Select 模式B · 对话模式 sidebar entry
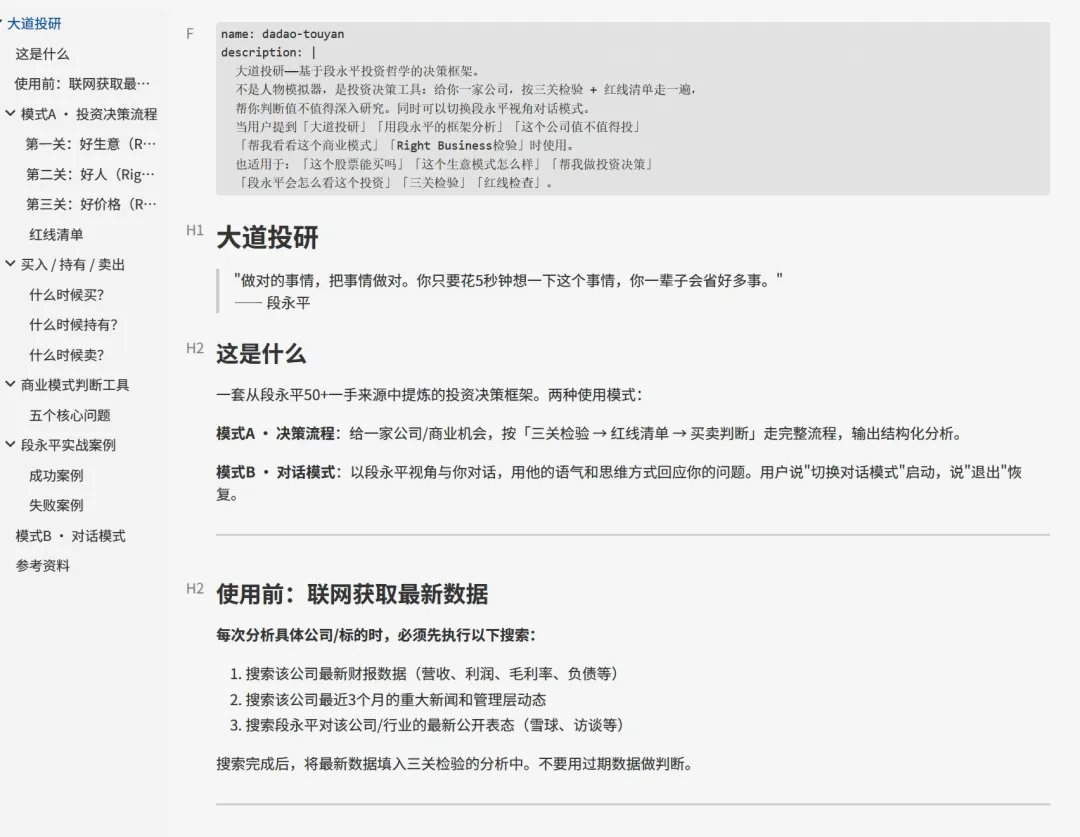 [68, 535]
